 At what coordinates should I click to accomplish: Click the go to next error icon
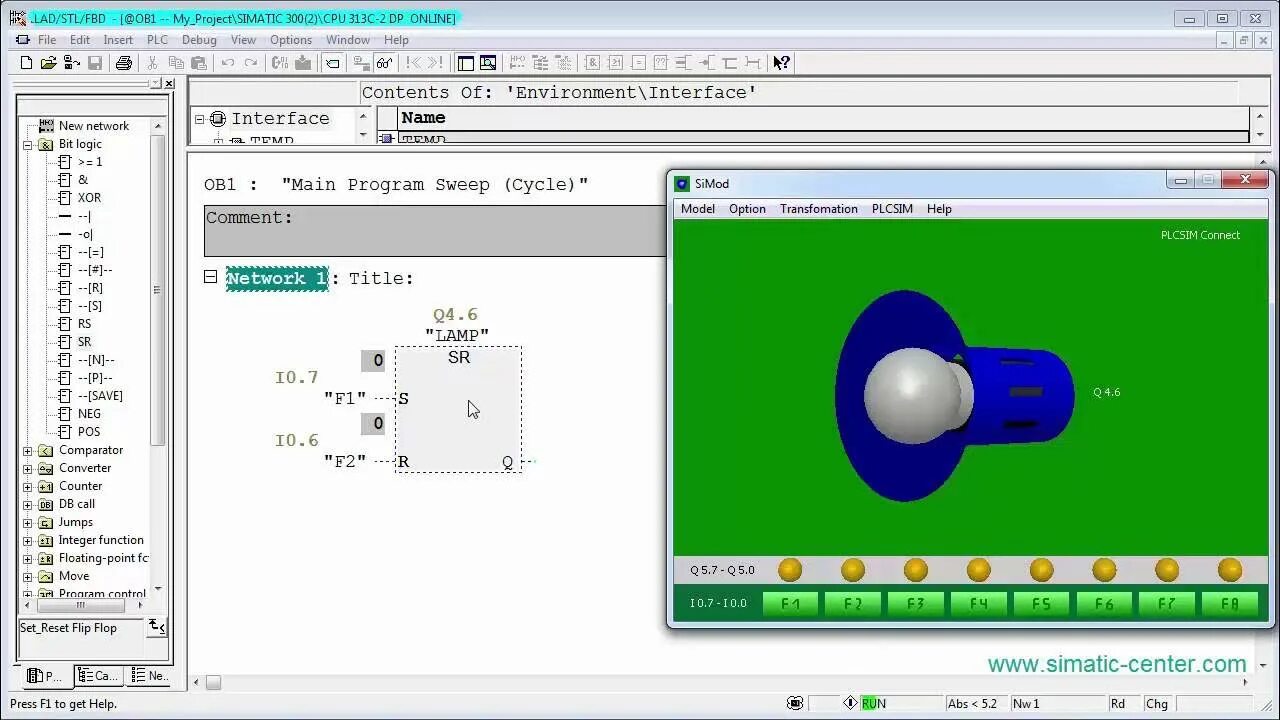pyautogui.click(x=435, y=63)
